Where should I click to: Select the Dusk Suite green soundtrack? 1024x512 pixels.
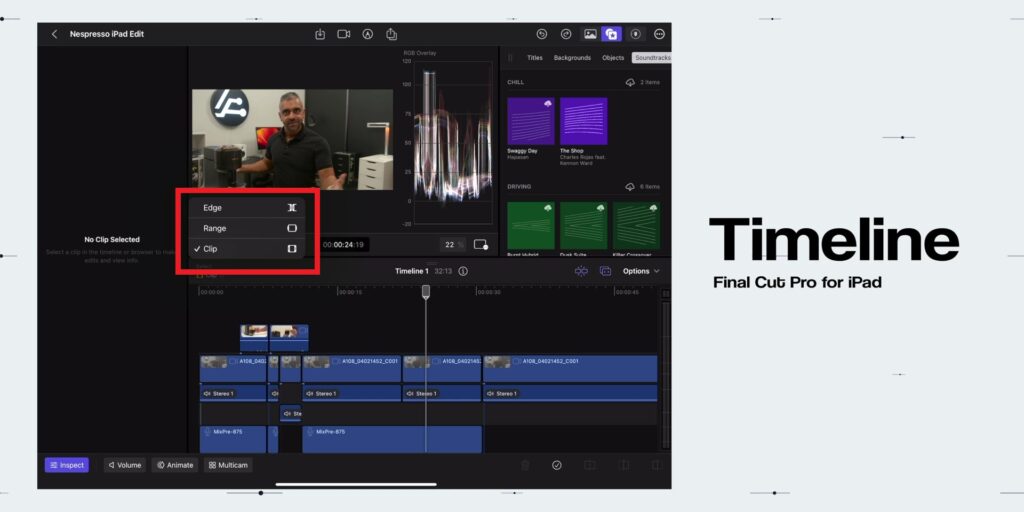tap(584, 225)
